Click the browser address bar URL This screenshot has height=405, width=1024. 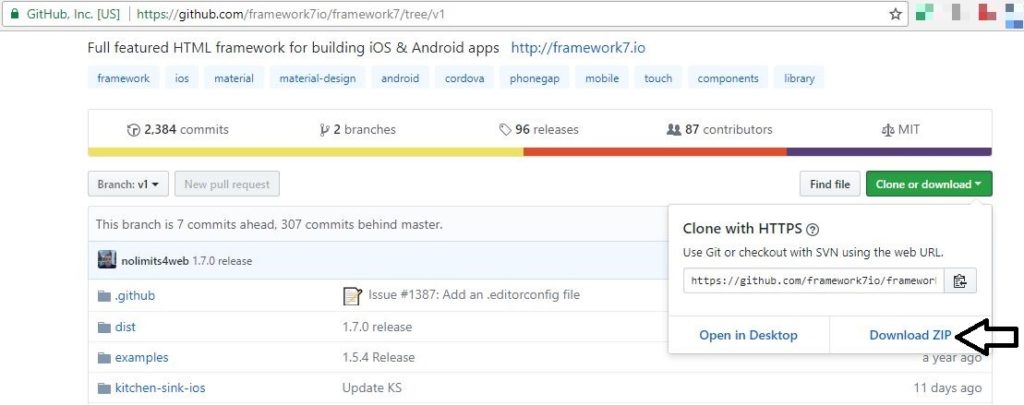point(291,14)
